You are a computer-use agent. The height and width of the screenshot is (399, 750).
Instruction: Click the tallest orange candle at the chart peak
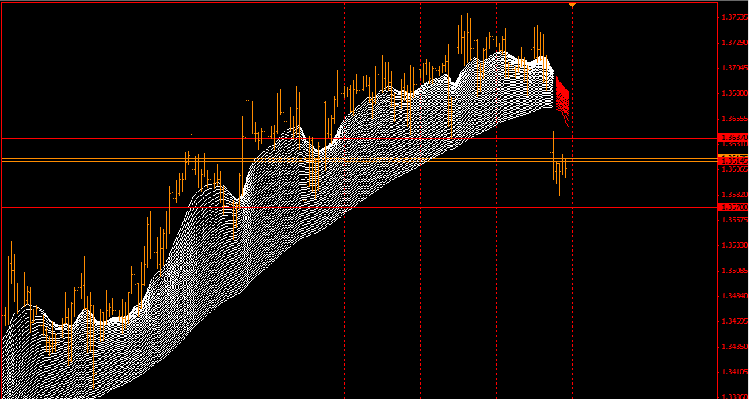tap(467, 38)
